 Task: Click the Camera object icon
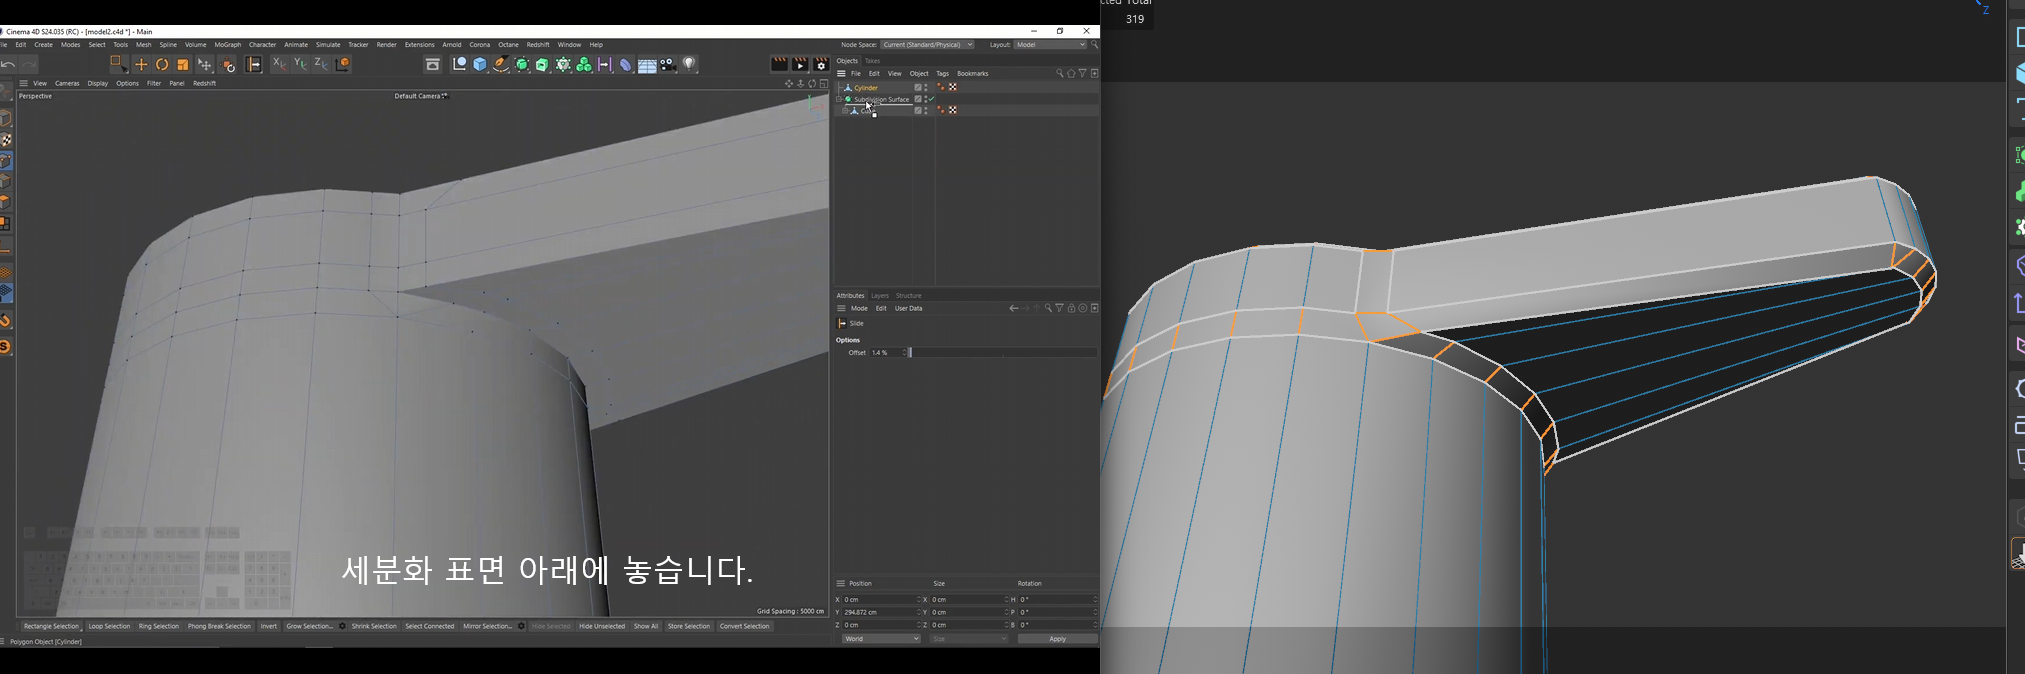669,65
